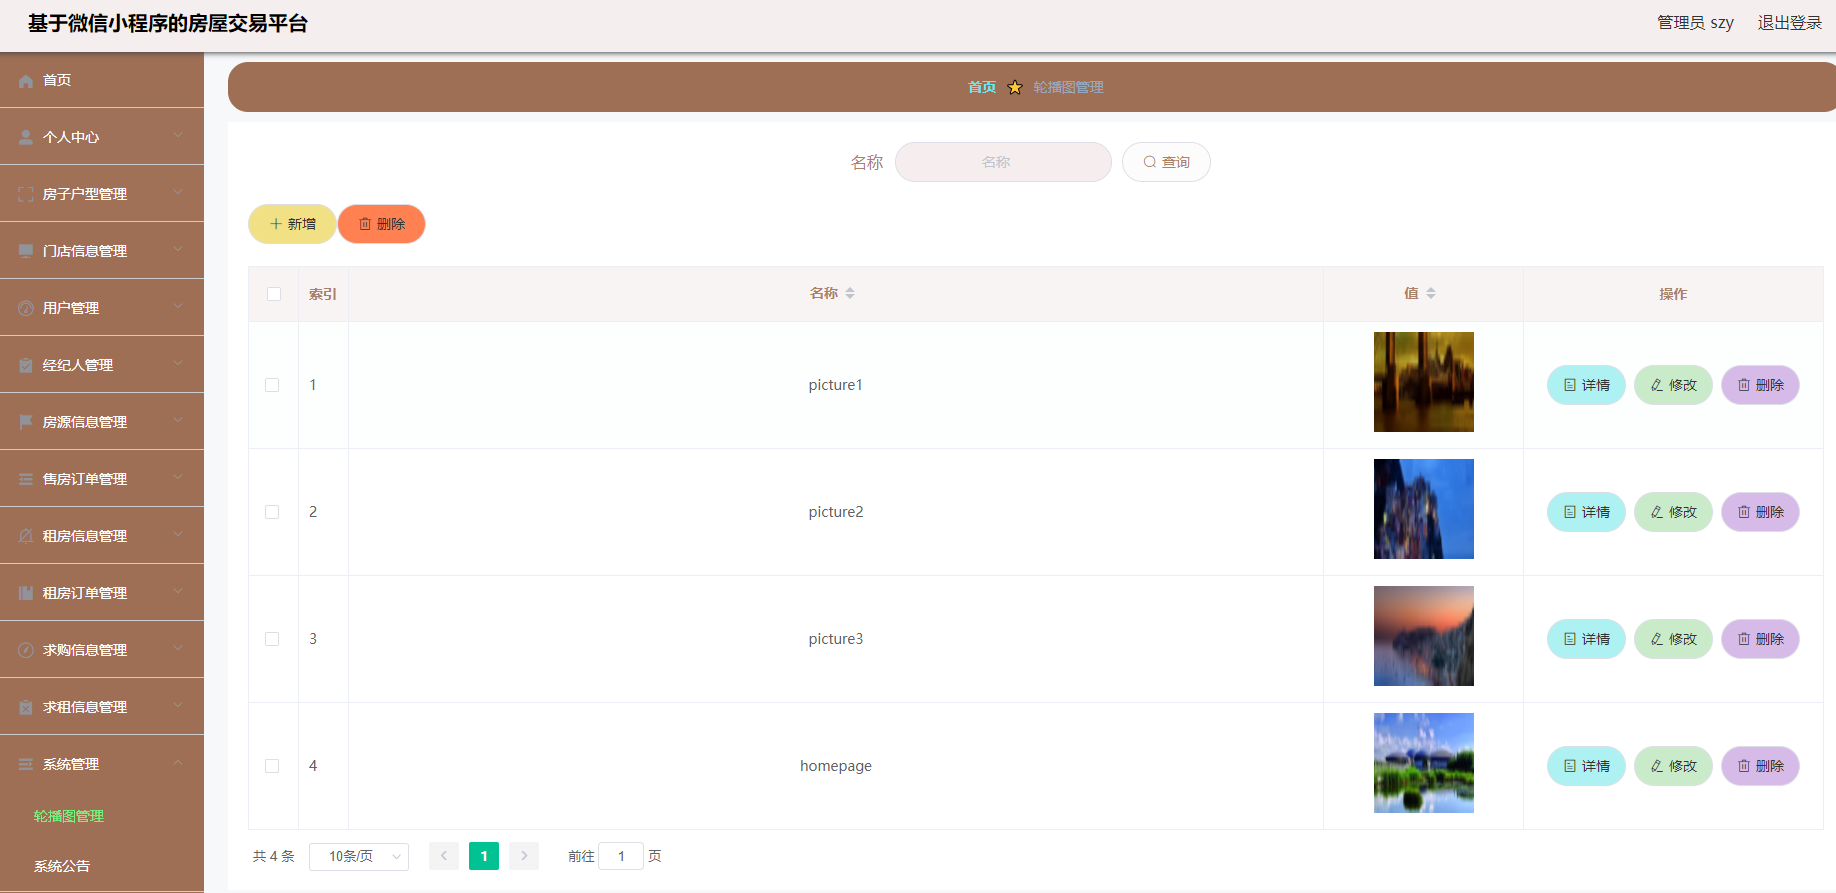Click 退出登录 to log out
1836x893 pixels.
(x=1789, y=23)
